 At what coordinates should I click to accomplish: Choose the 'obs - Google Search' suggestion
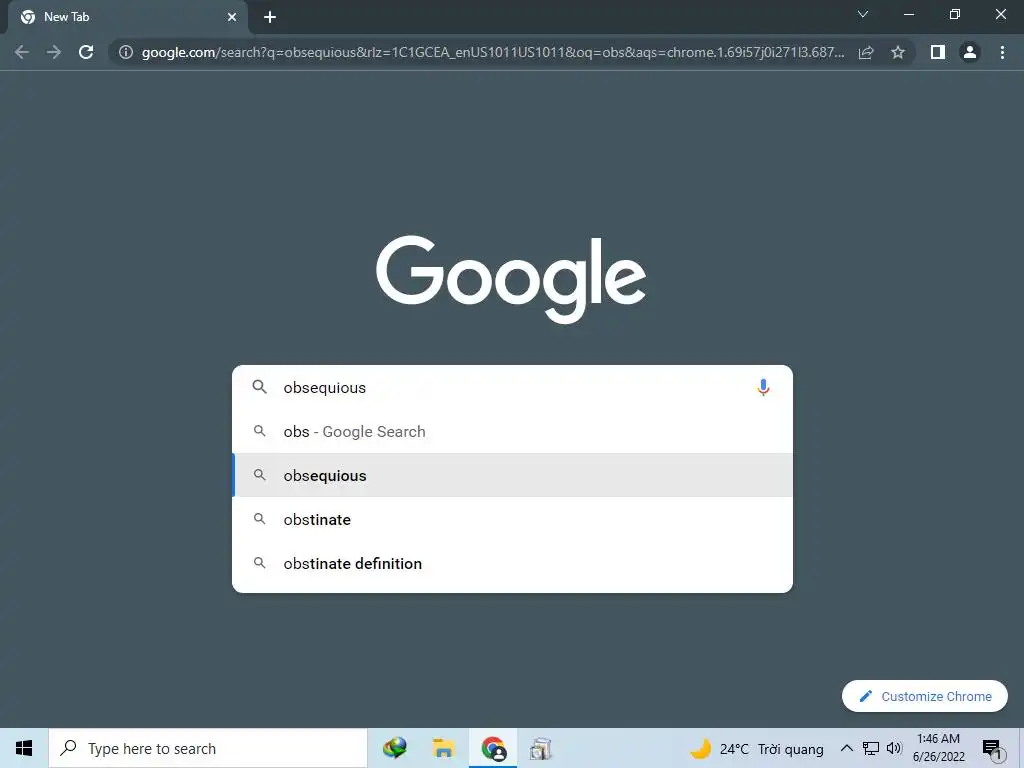coord(513,432)
